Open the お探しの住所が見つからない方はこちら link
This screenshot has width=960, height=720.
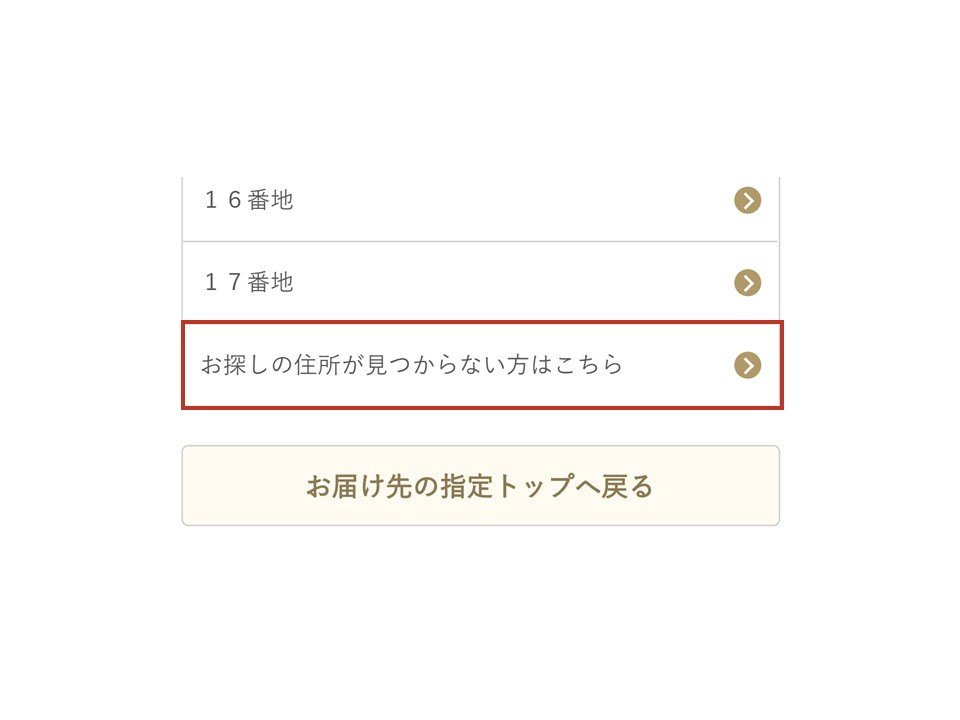tap(412, 365)
